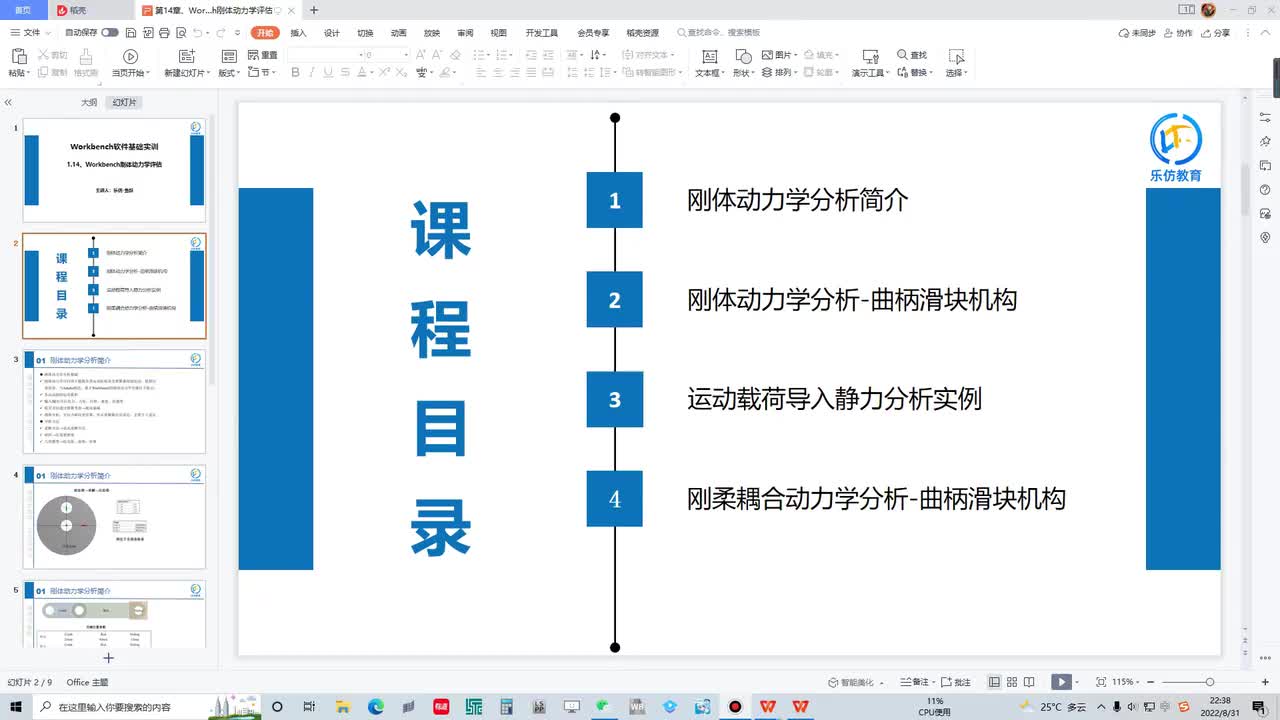The height and width of the screenshot is (720, 1280).
Task: Click the Reset (重置) slide button
Action: (263, 55)
